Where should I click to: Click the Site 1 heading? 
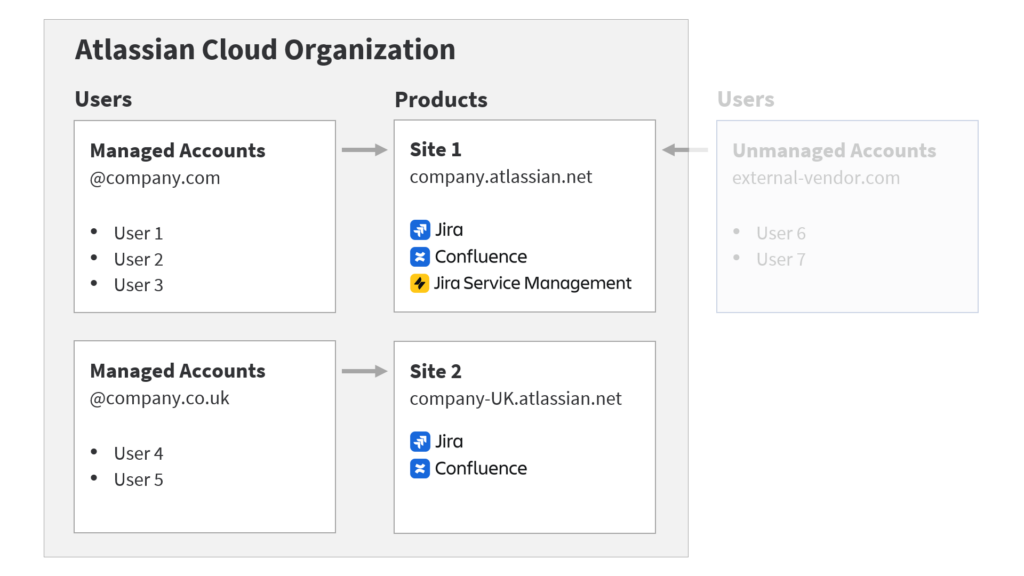(x=435, y=150)
